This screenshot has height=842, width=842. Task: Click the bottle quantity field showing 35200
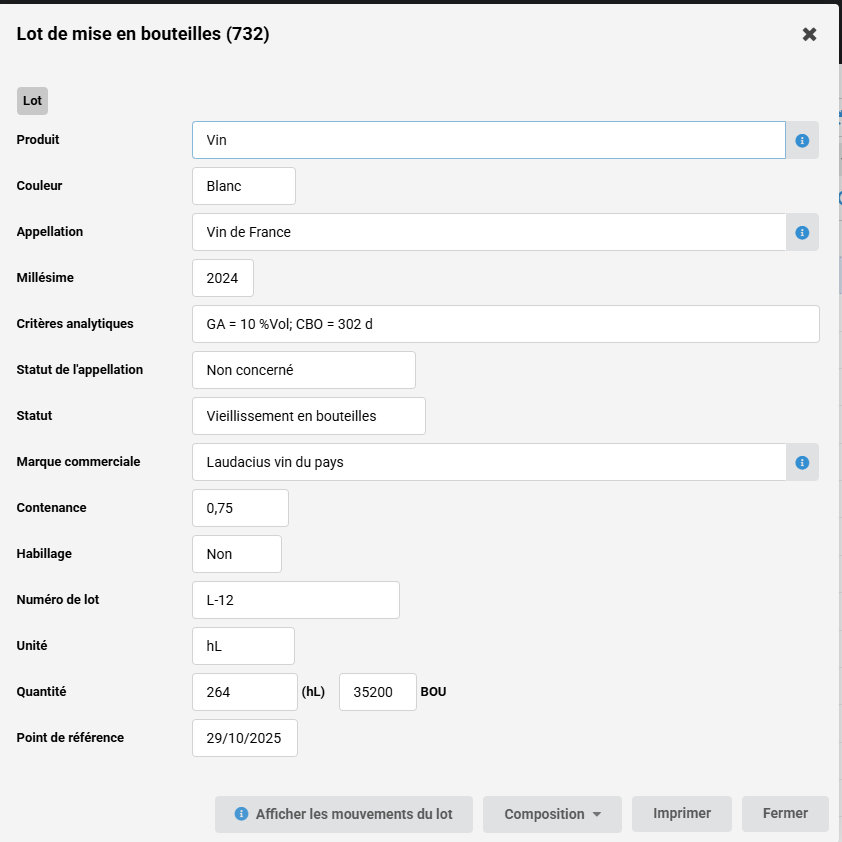click(x=377, y=692)
